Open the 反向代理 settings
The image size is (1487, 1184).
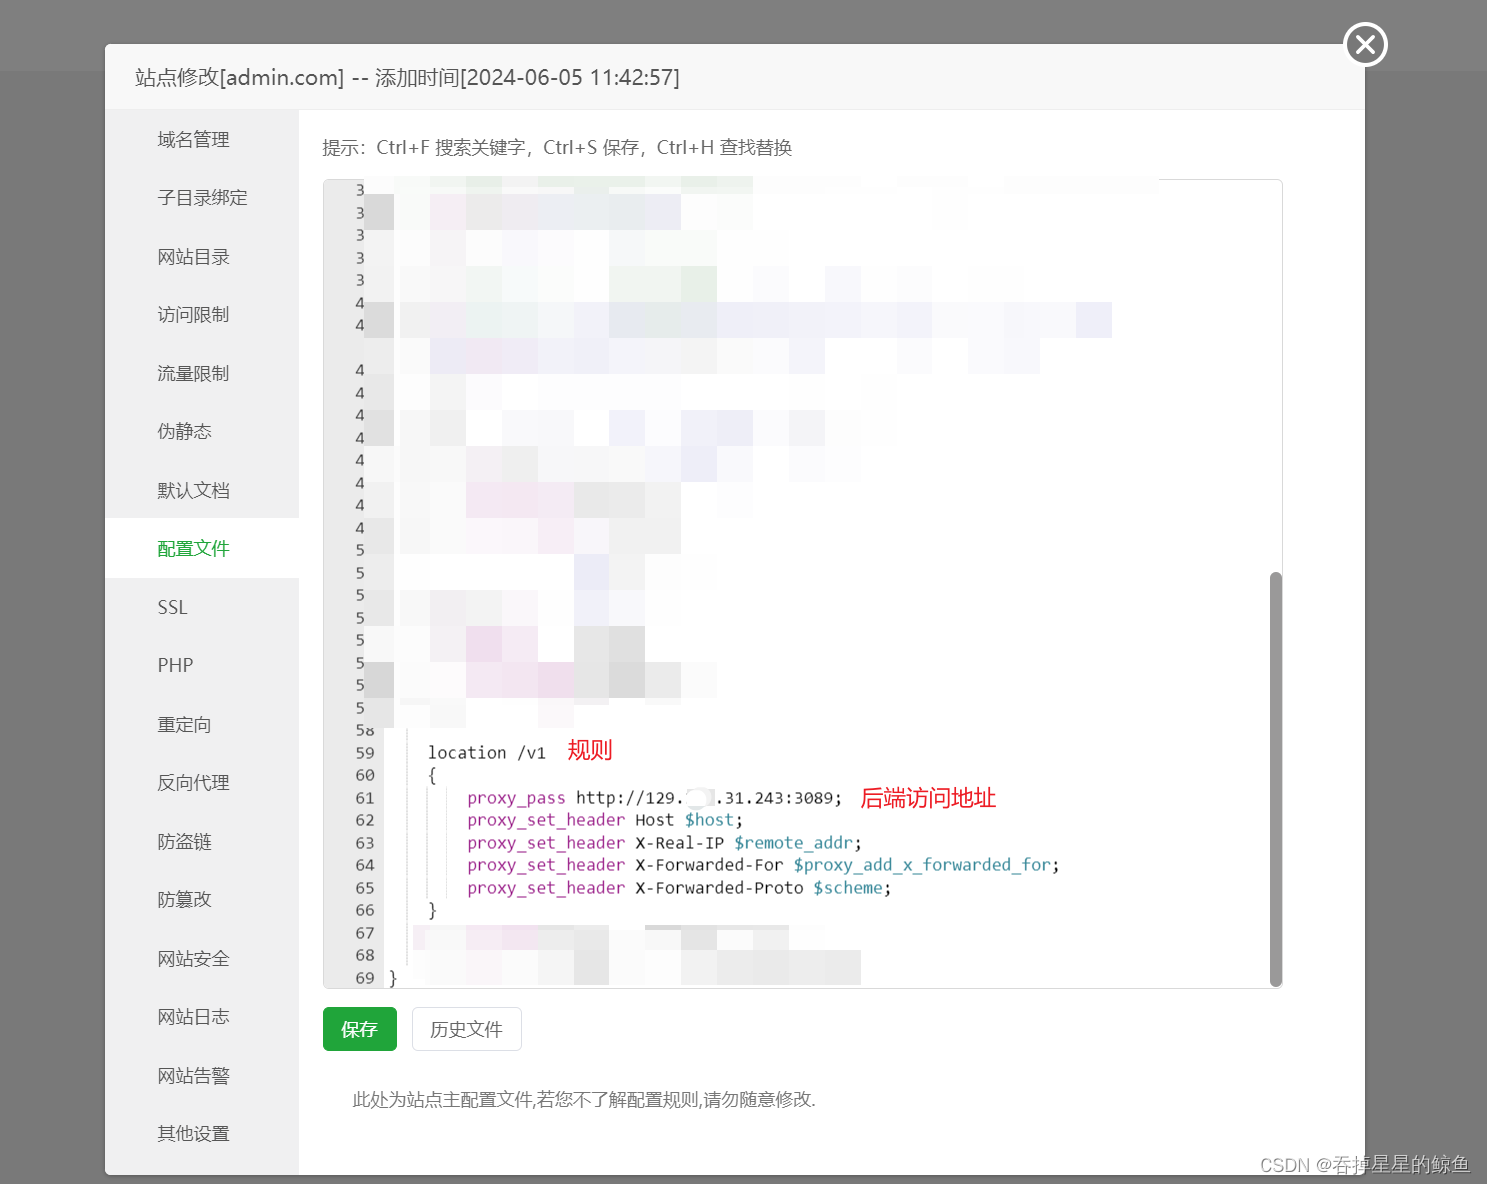192,783
